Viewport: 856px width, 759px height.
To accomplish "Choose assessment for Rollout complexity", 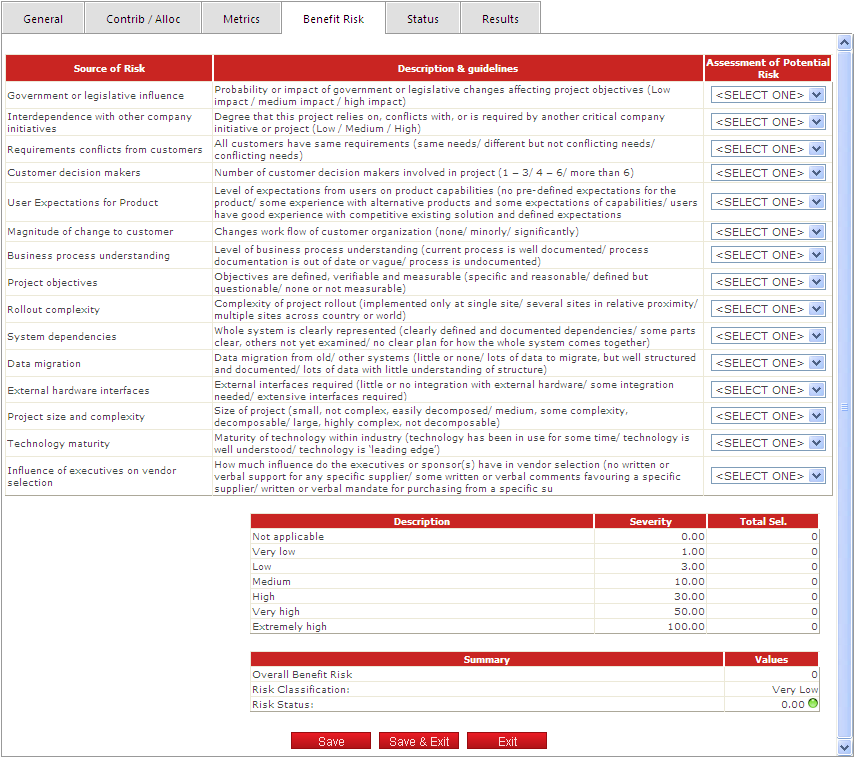I will [767, 309].
